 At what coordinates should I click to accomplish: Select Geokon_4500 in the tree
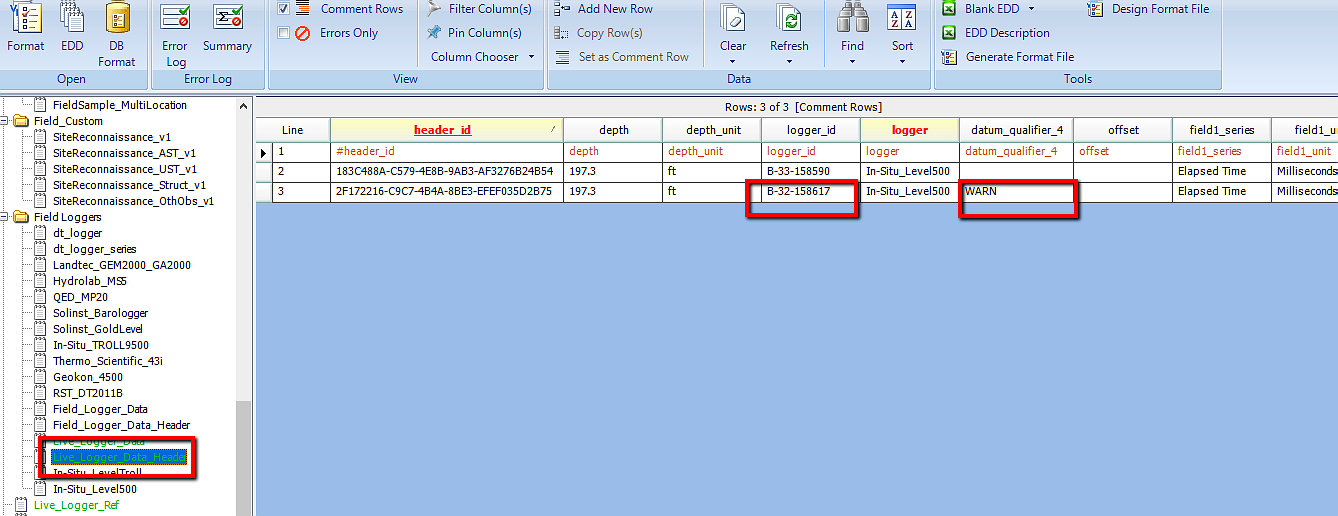(88, 377)
